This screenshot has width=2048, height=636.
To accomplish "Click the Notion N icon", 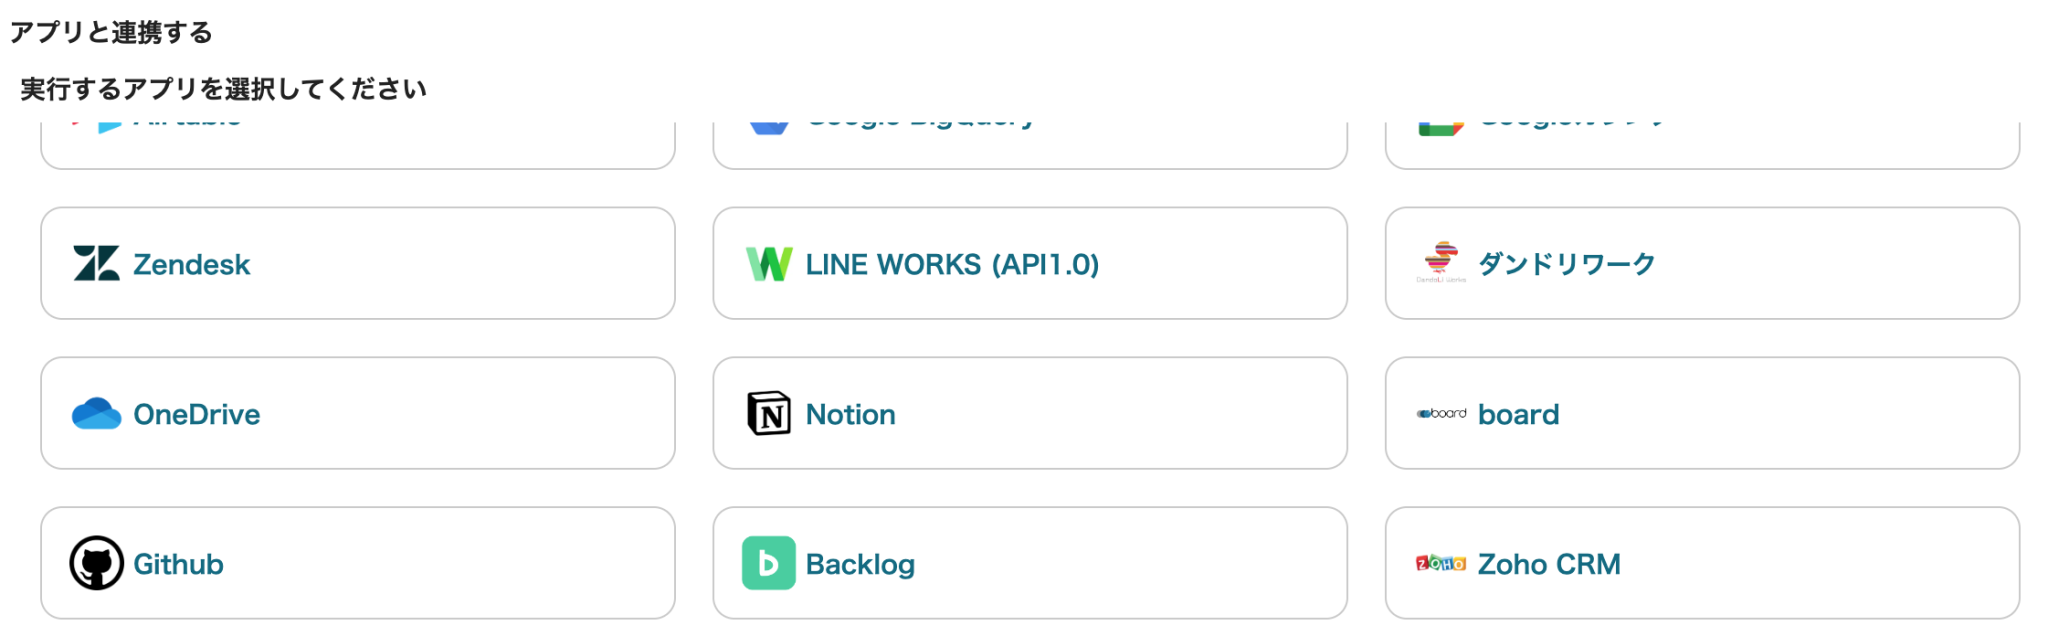I will point(769,414).
